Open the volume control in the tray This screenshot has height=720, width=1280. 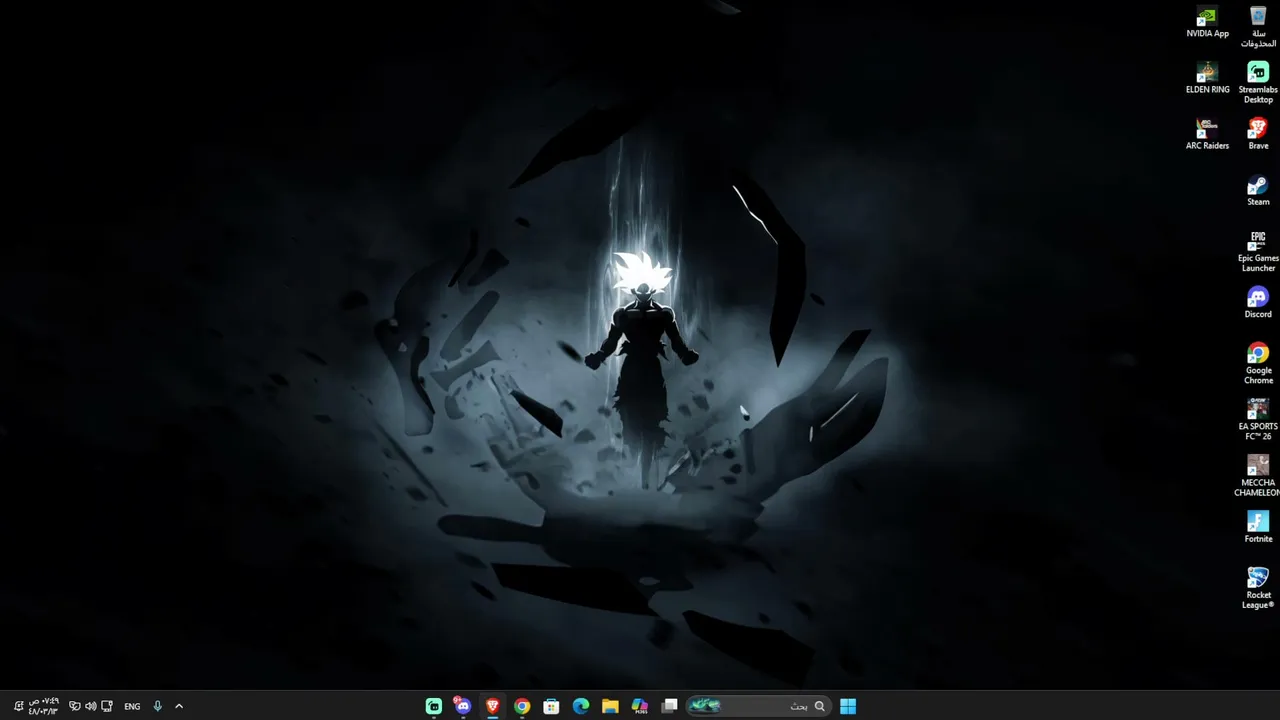click(91, 706)
